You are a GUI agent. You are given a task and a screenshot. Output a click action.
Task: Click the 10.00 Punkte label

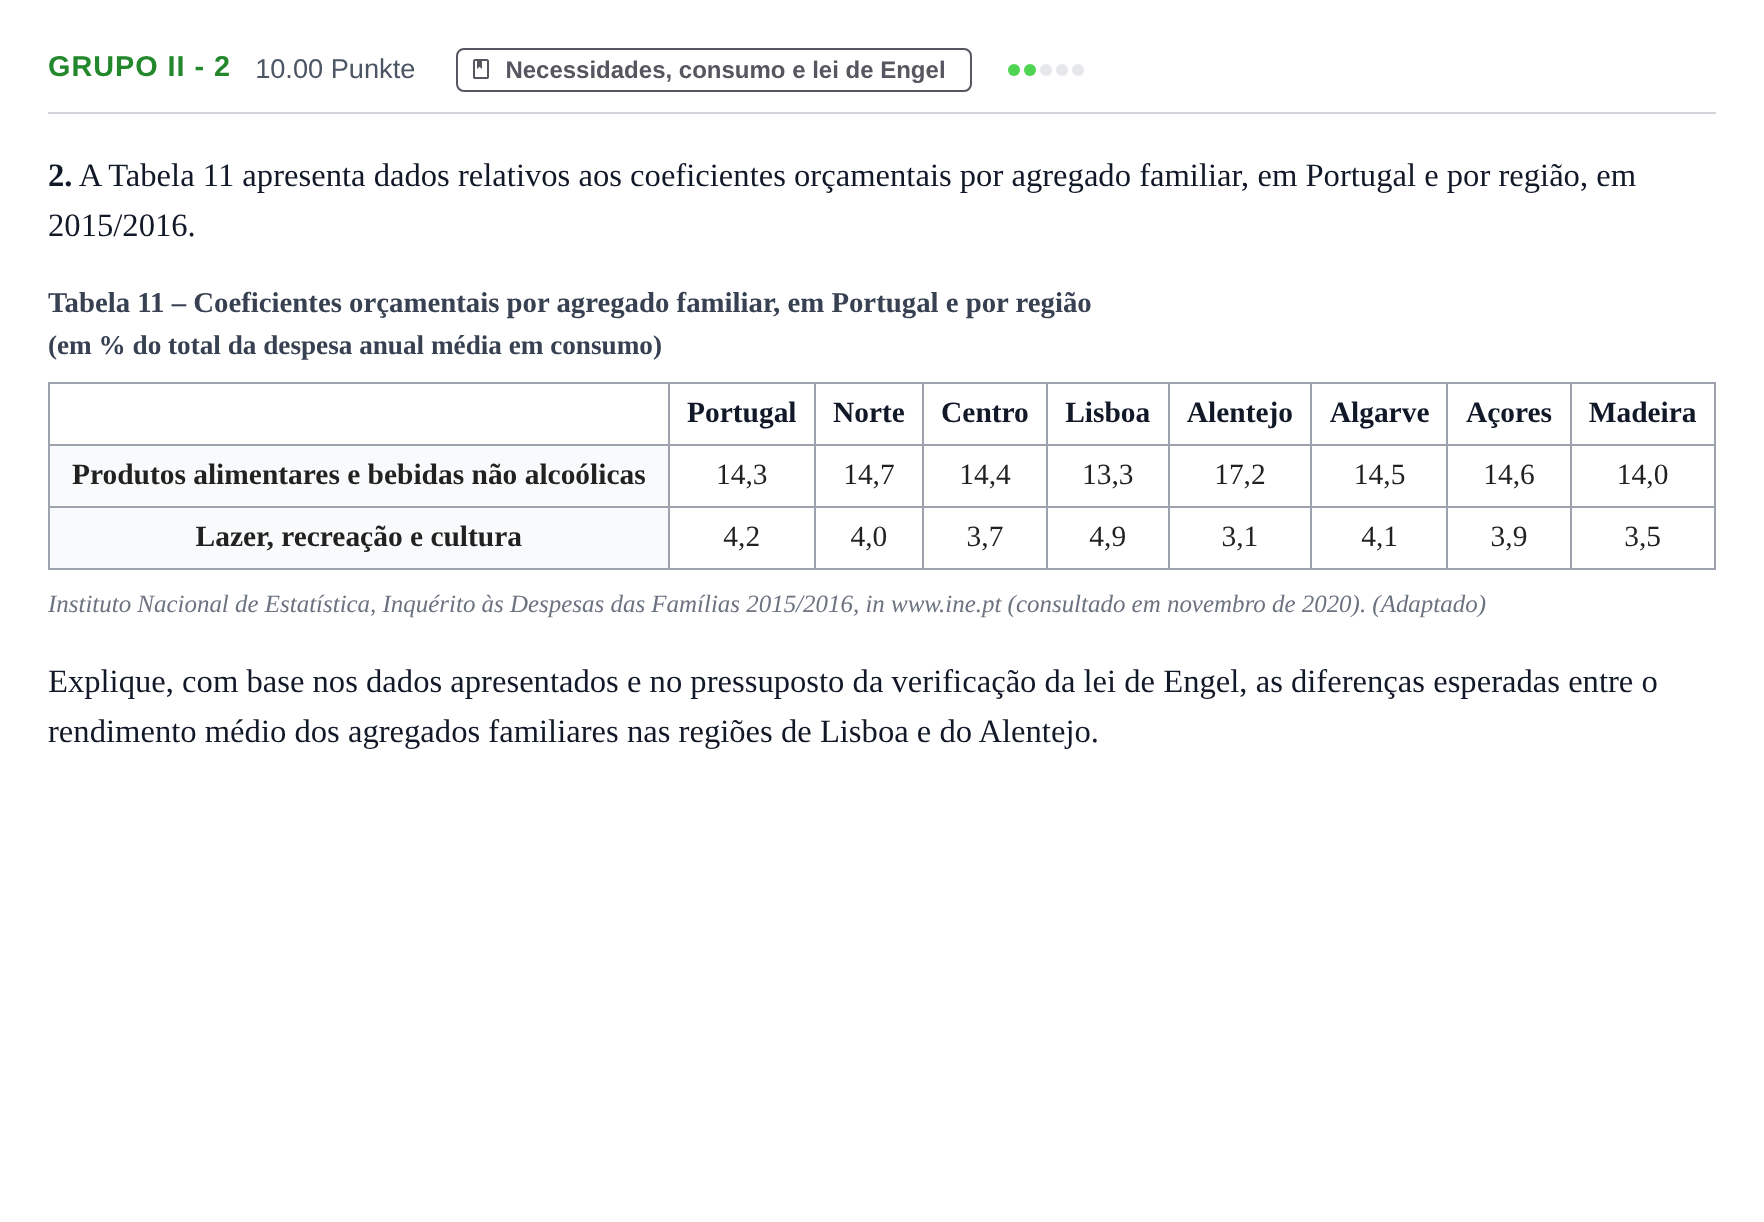(x=335, y=69)
